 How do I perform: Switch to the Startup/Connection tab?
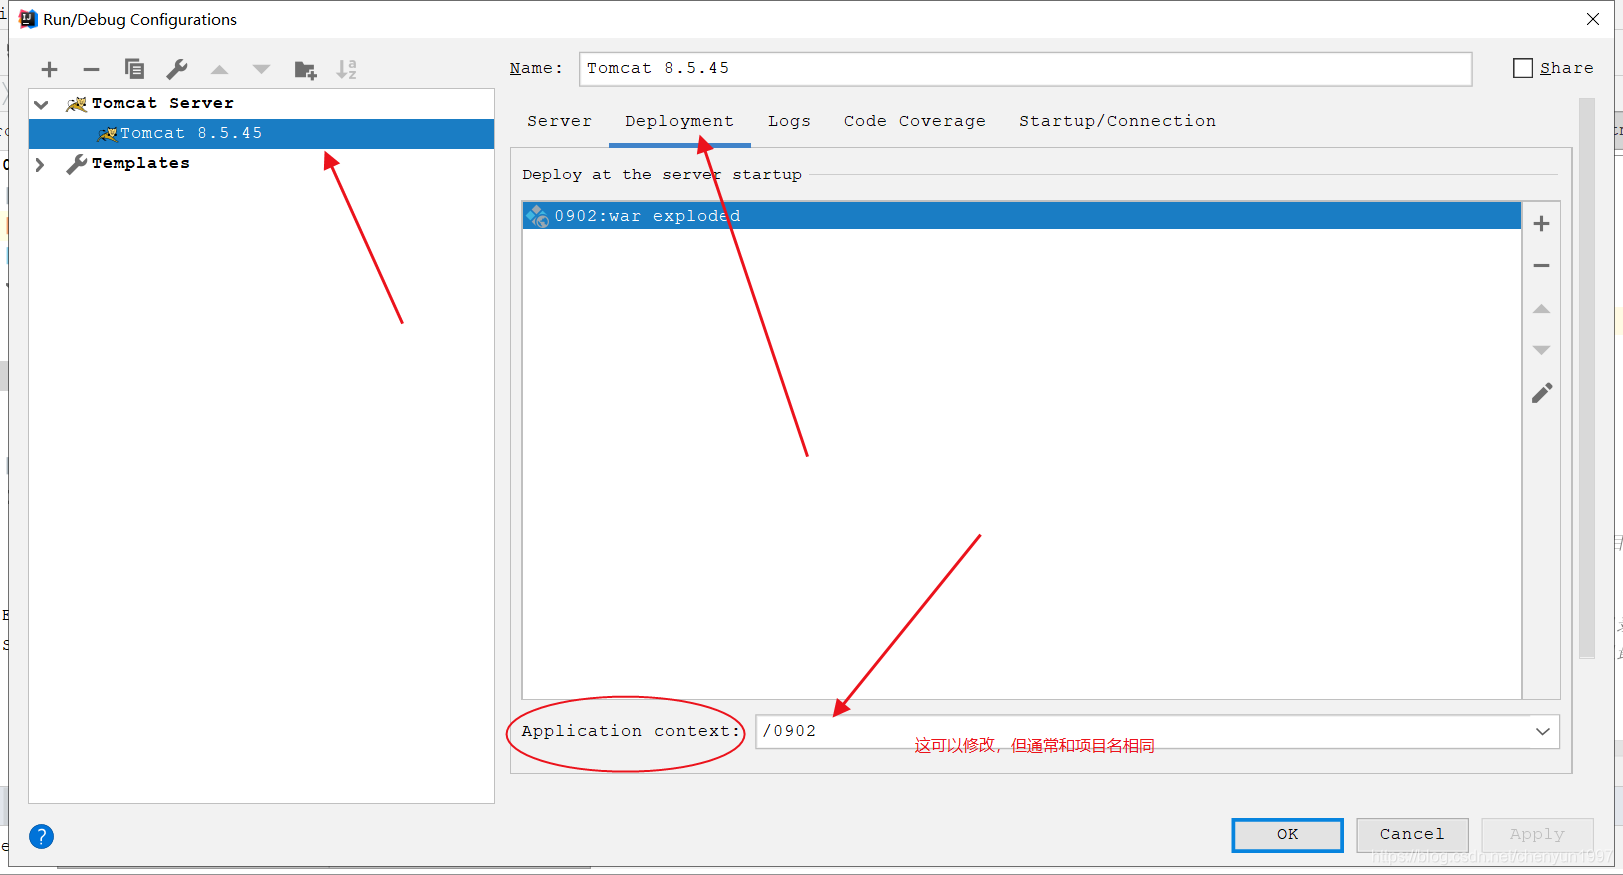point(1117,121)
